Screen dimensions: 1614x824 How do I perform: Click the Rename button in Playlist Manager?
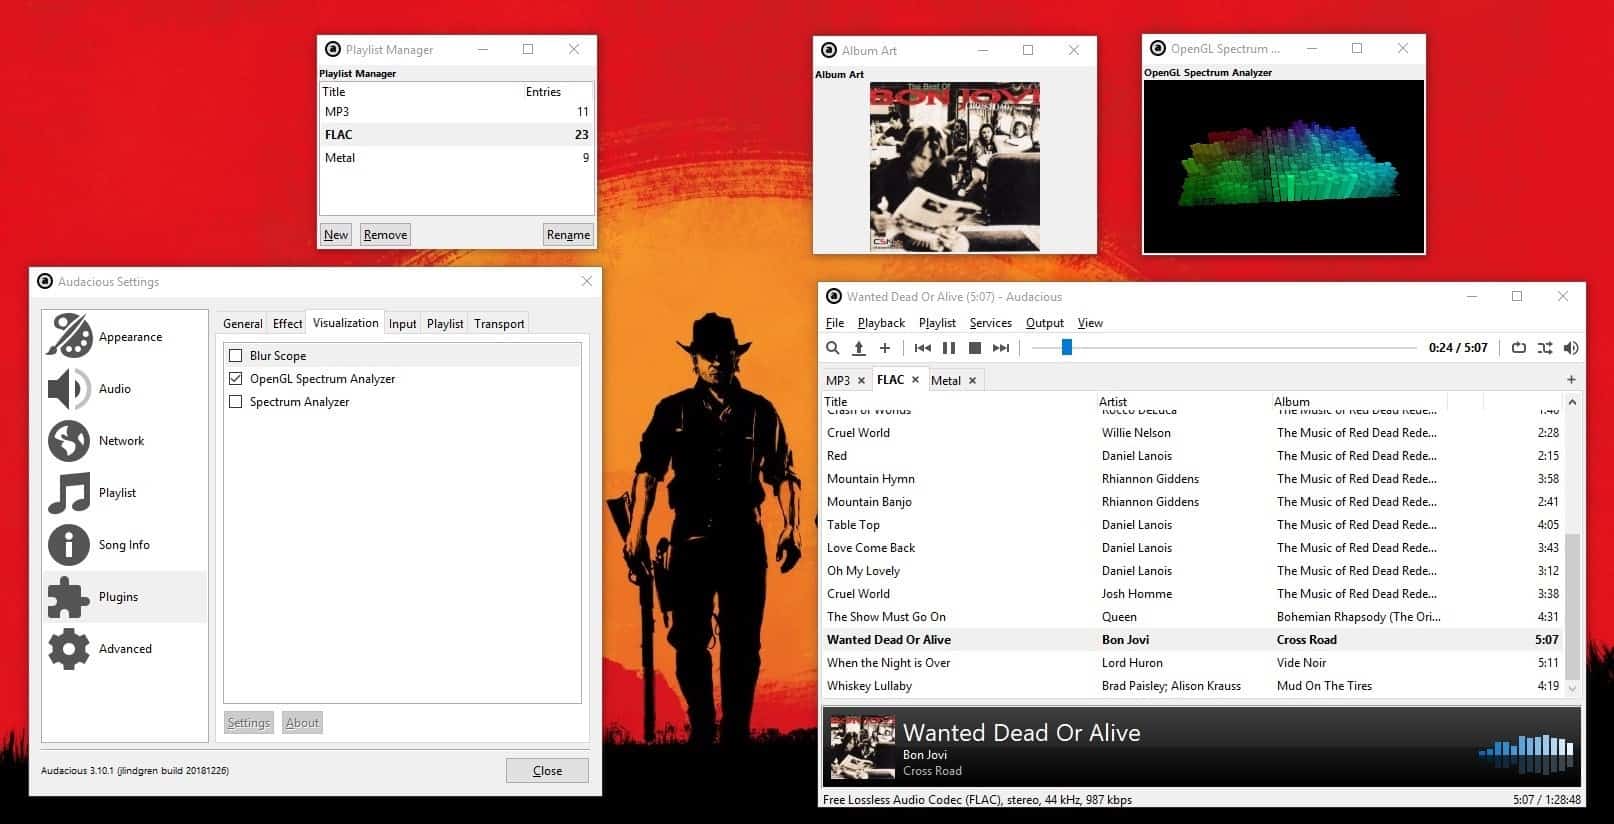(x=567, y=235)
